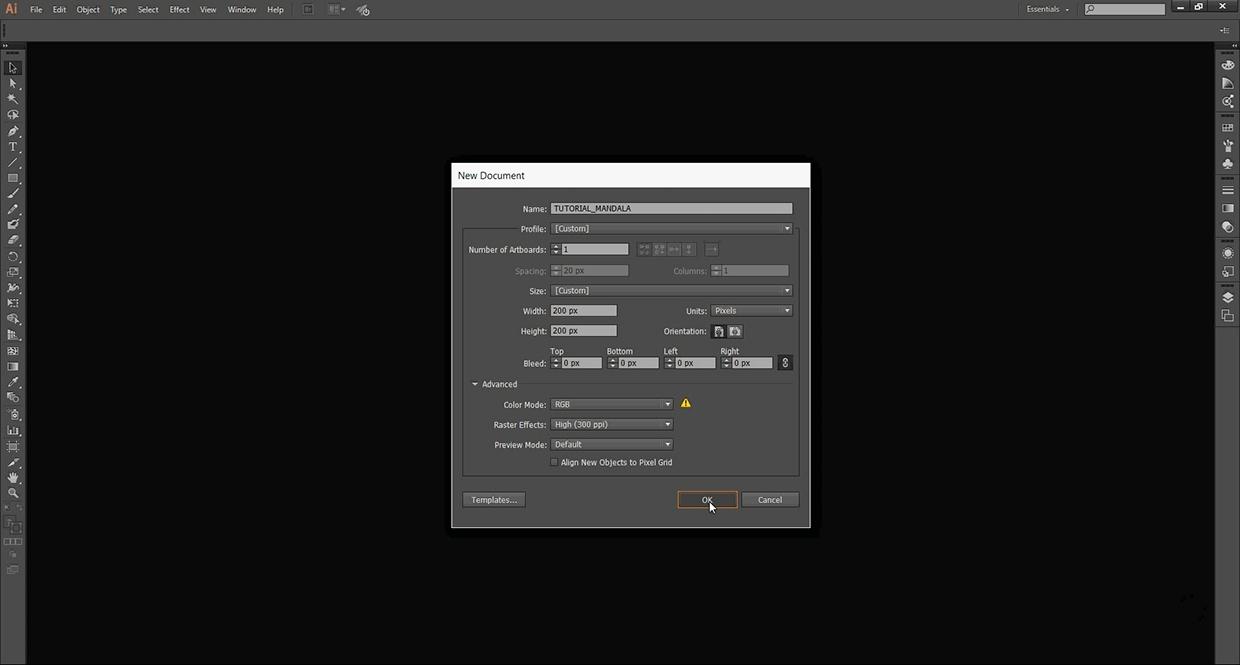
Task: Click the Height input field
Action: pyautogui.click(x=584, y=331)
